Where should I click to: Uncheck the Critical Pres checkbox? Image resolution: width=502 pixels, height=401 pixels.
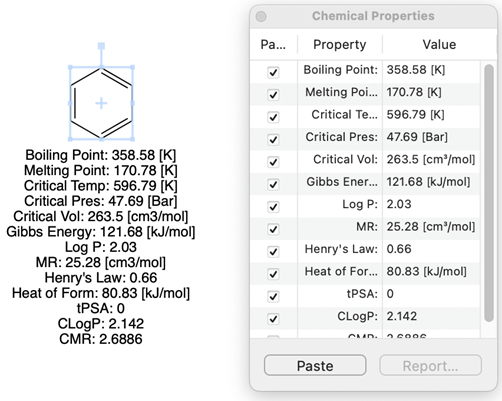coord(273,139)
